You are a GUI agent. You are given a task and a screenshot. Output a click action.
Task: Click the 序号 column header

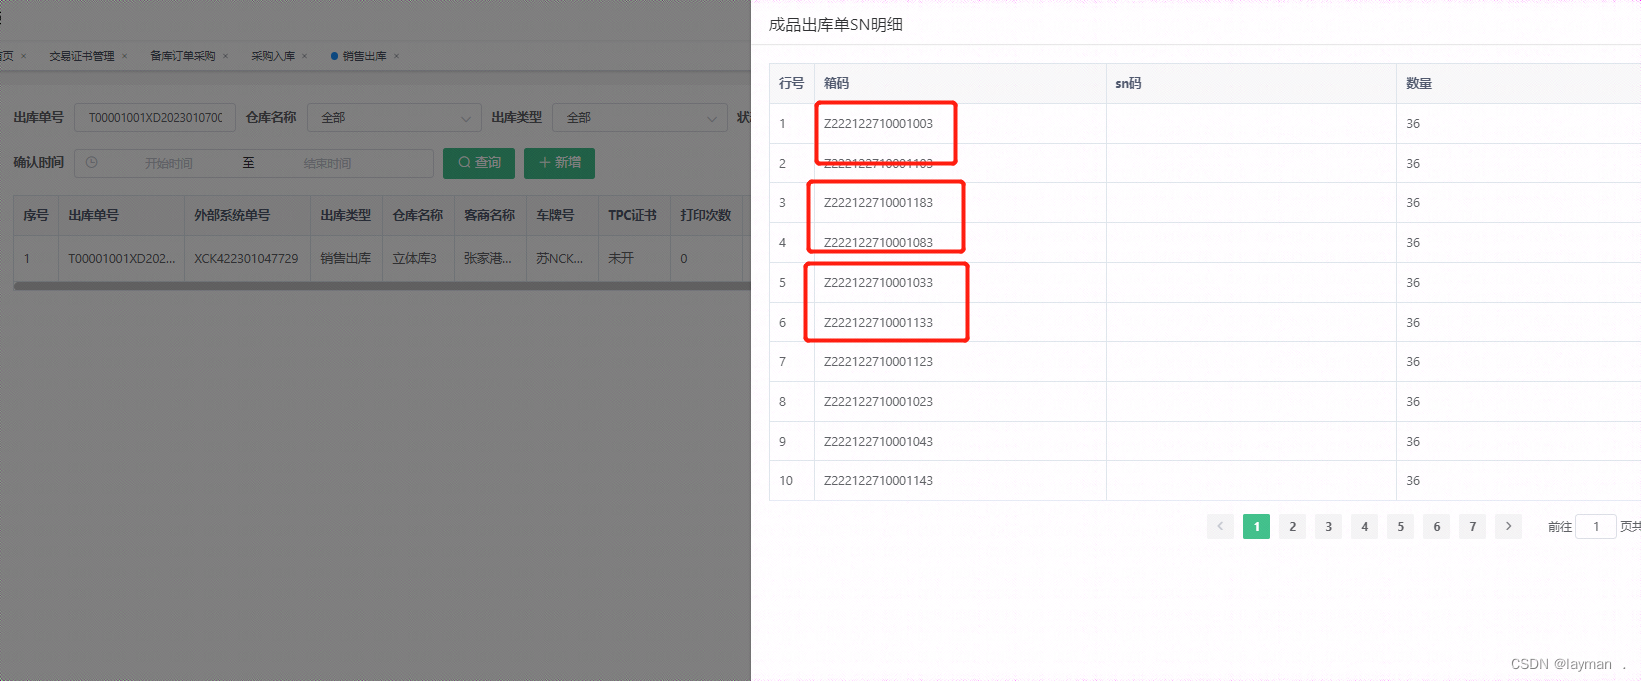tap(36, 215)
